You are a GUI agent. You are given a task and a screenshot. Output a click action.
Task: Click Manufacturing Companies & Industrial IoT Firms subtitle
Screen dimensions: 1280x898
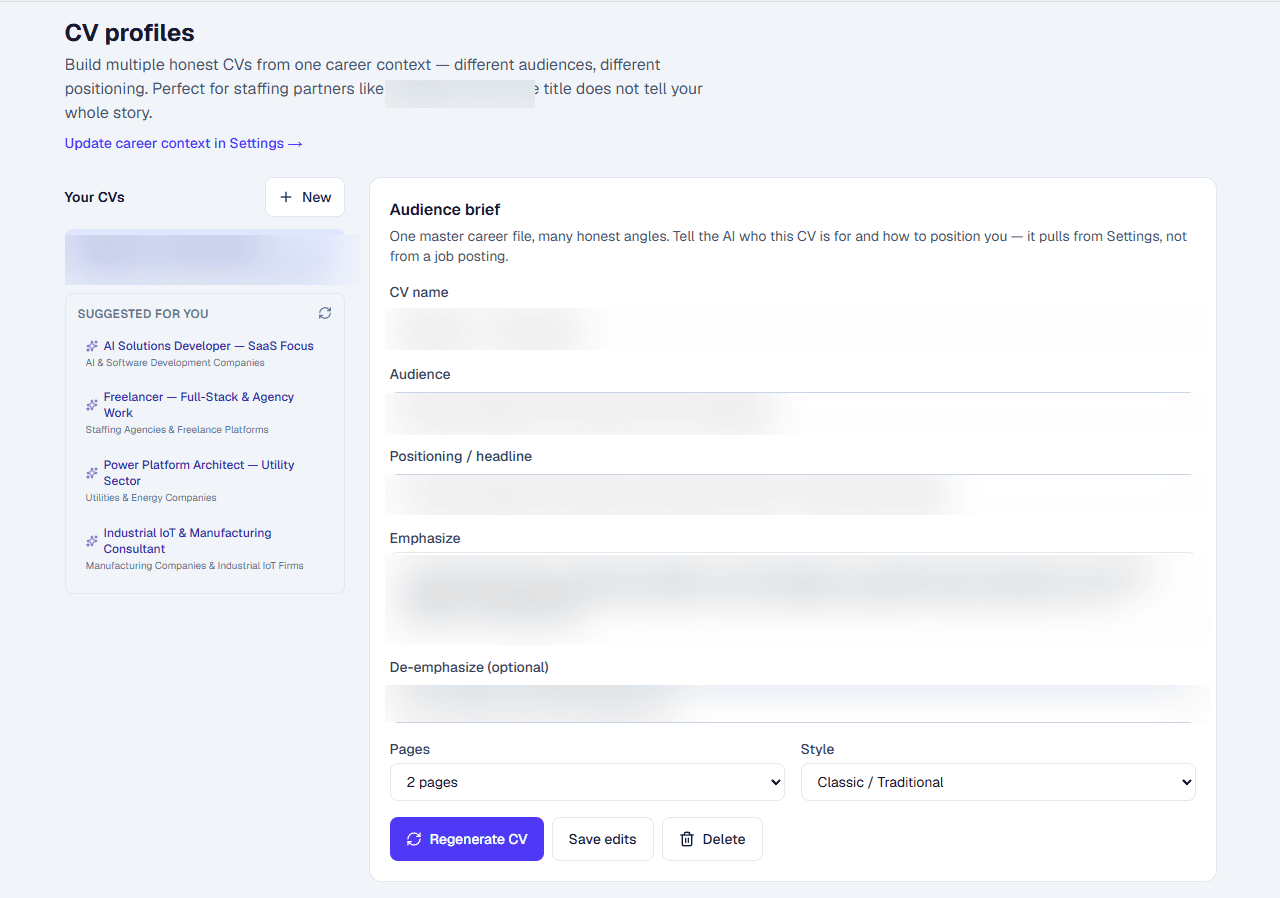click(195, 566)
